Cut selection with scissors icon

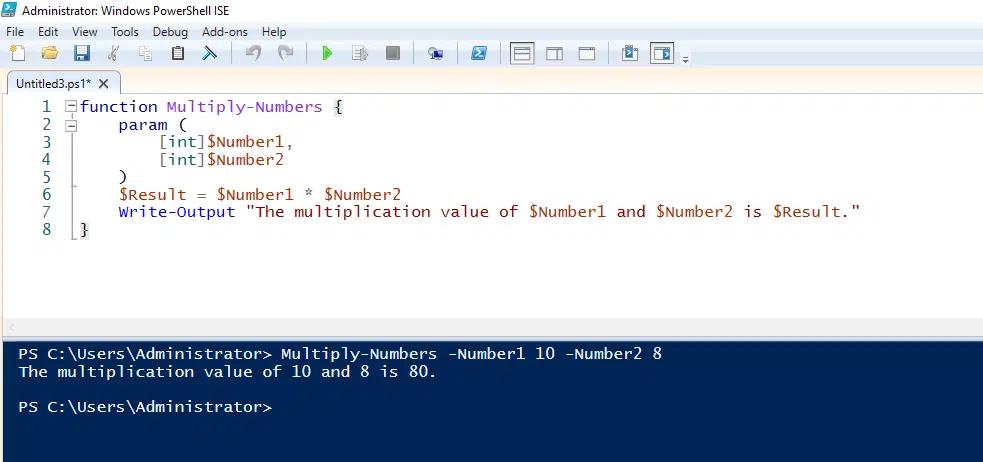[113, 53]
